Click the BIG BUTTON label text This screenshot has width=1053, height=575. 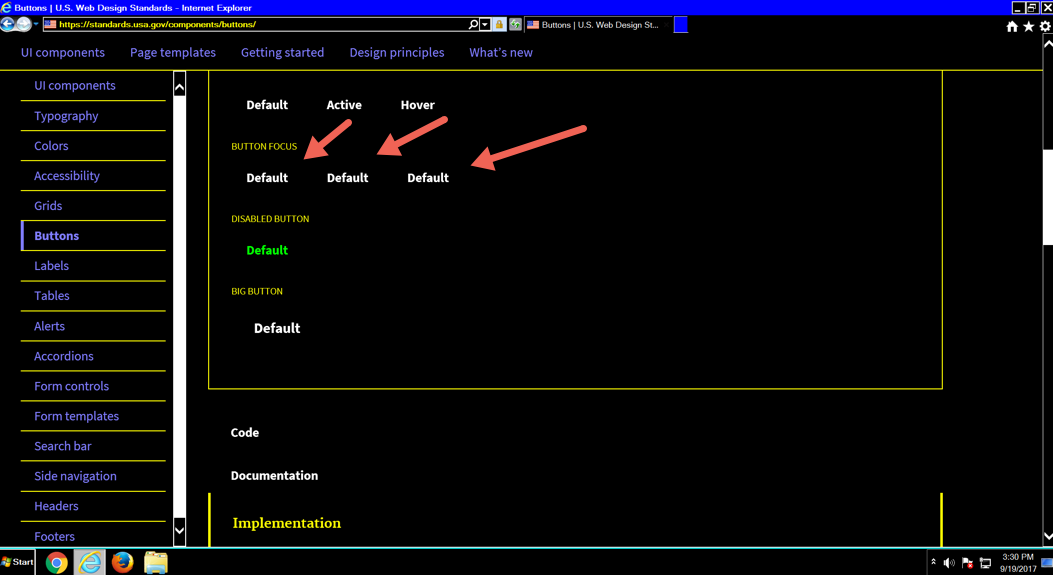(257, 292)
